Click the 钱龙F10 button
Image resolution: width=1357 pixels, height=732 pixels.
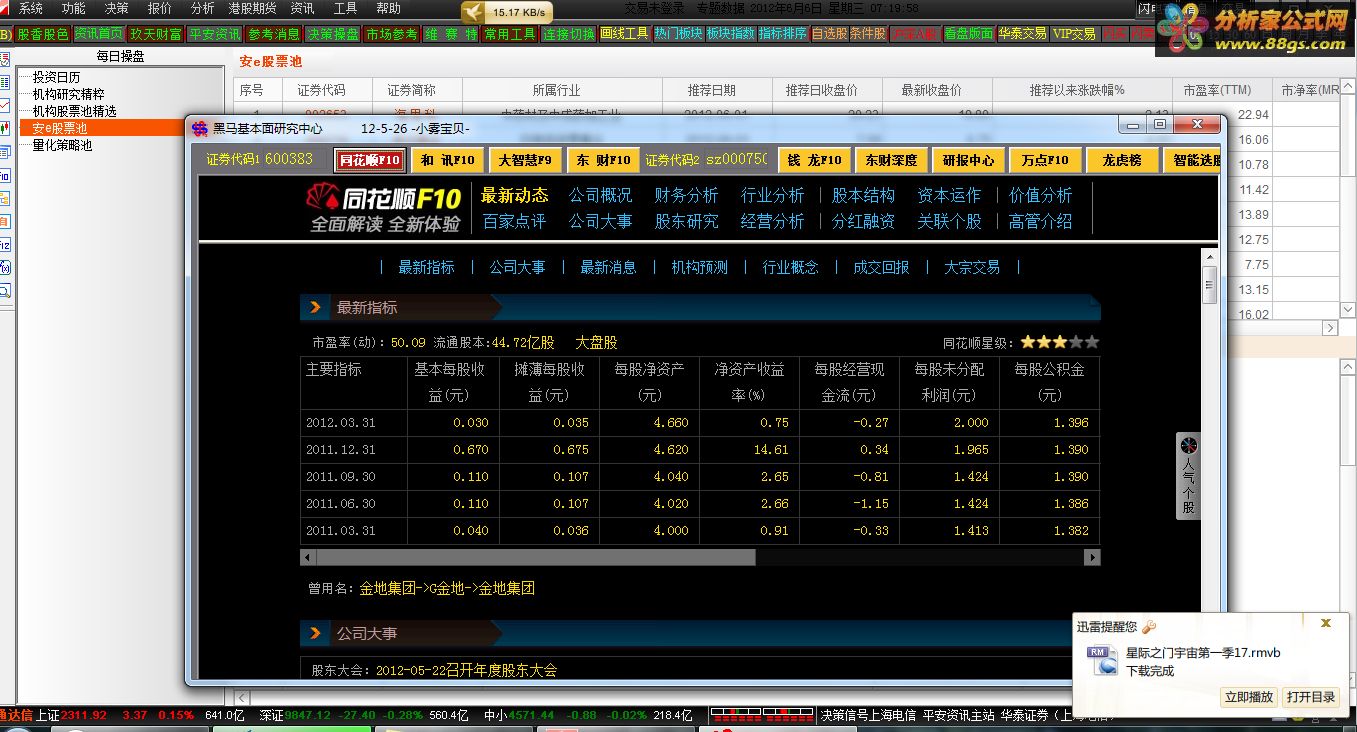pos(815,160)
